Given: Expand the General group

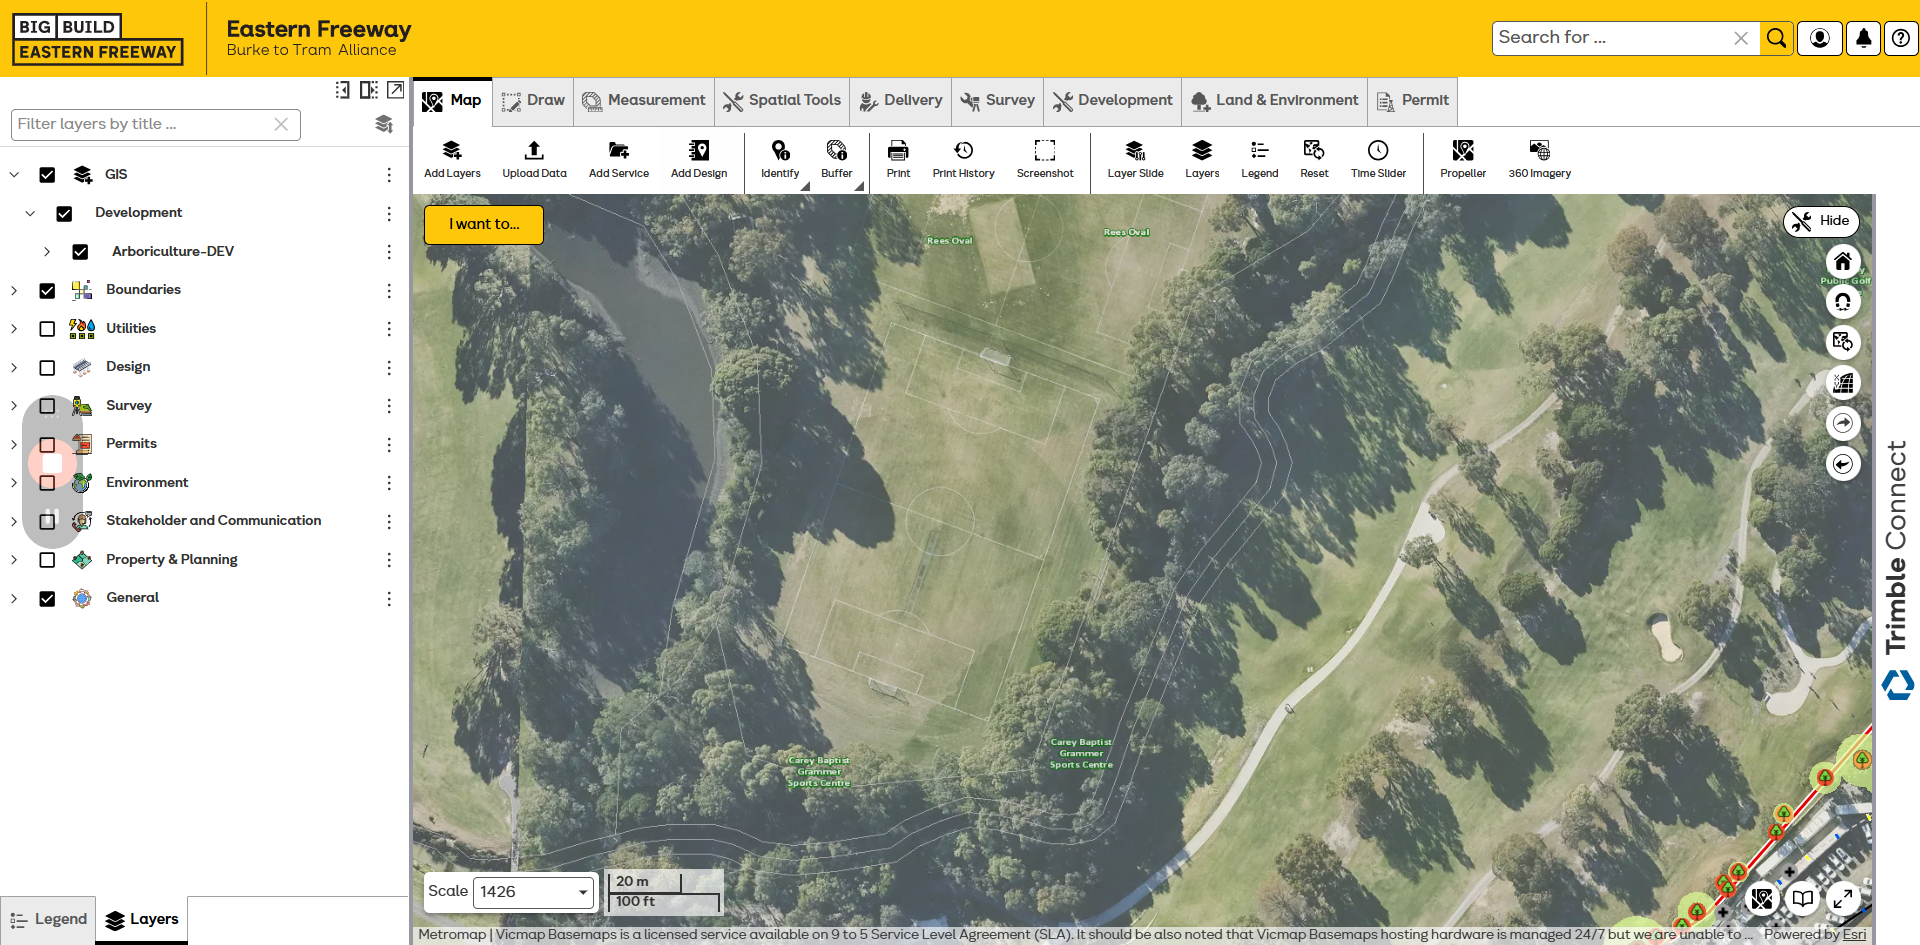Looking at the screenshot, I should pos(14,598).
